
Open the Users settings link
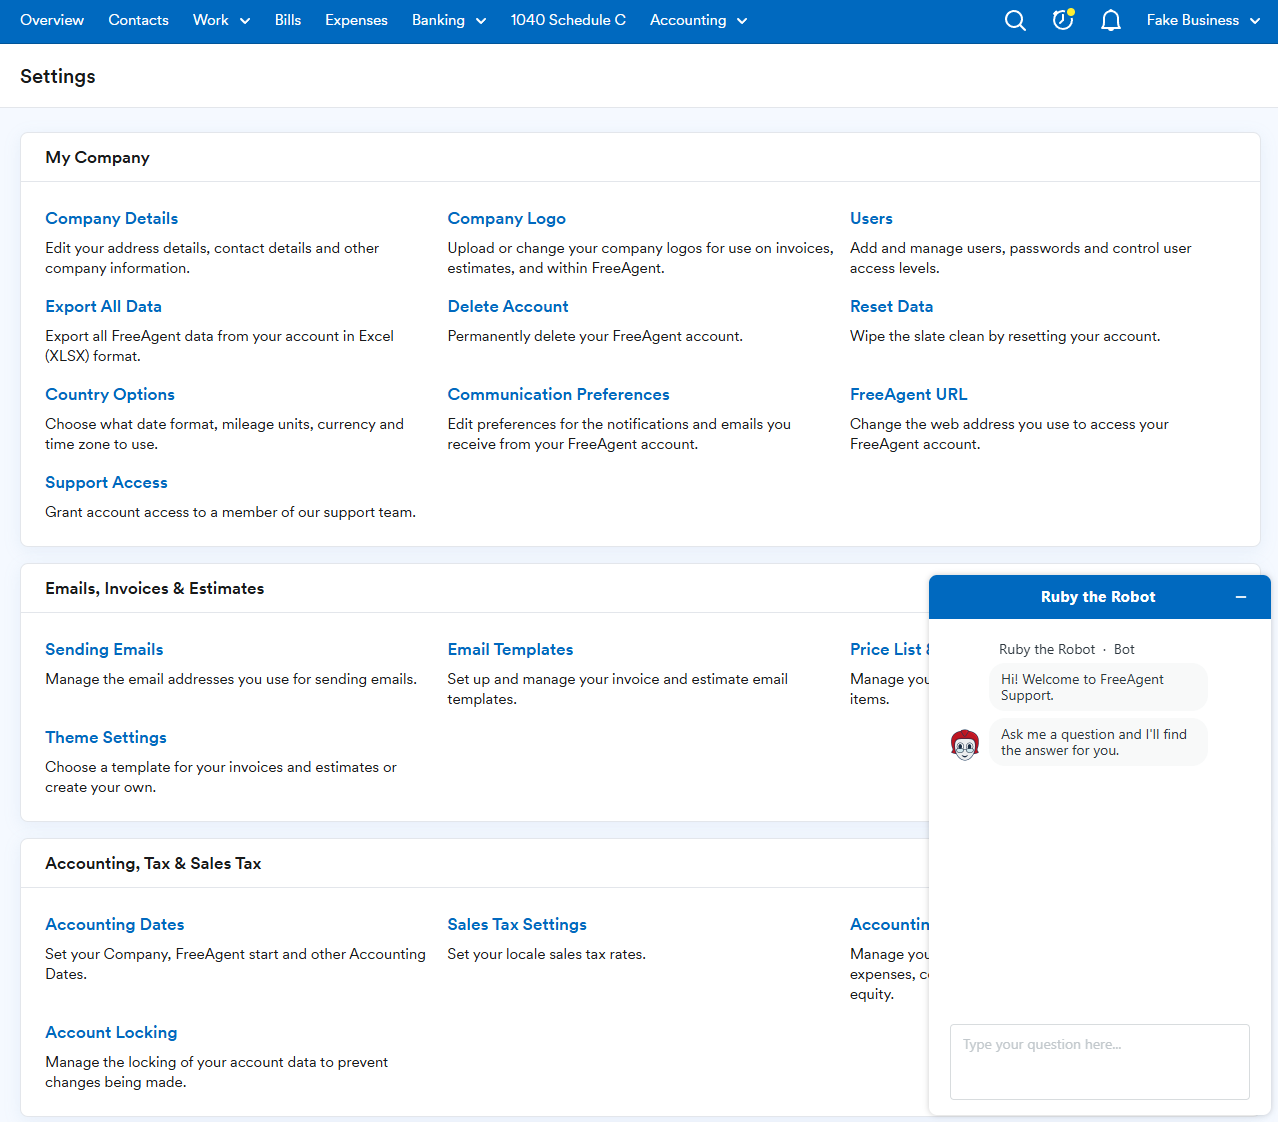click(x=871, y=219)
